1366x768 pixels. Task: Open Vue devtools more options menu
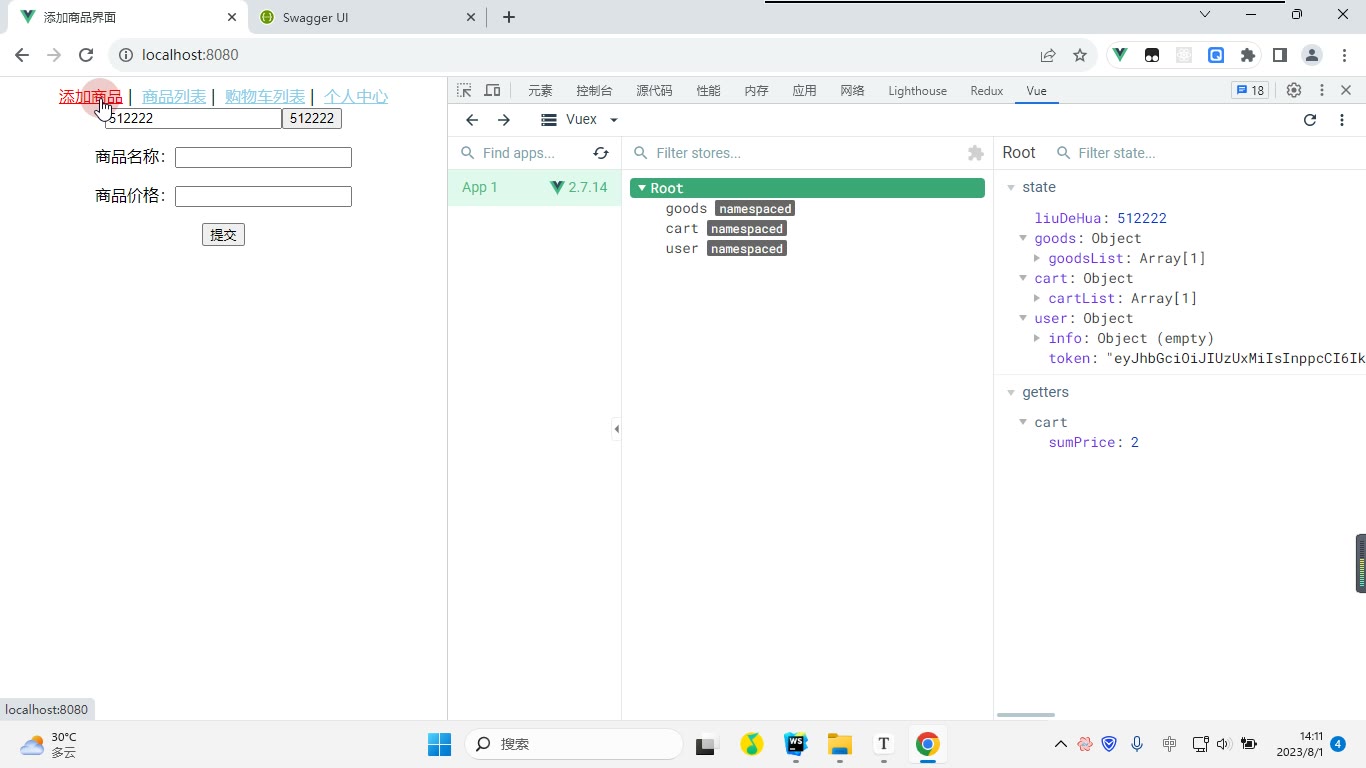click(x=1342, y=120)
